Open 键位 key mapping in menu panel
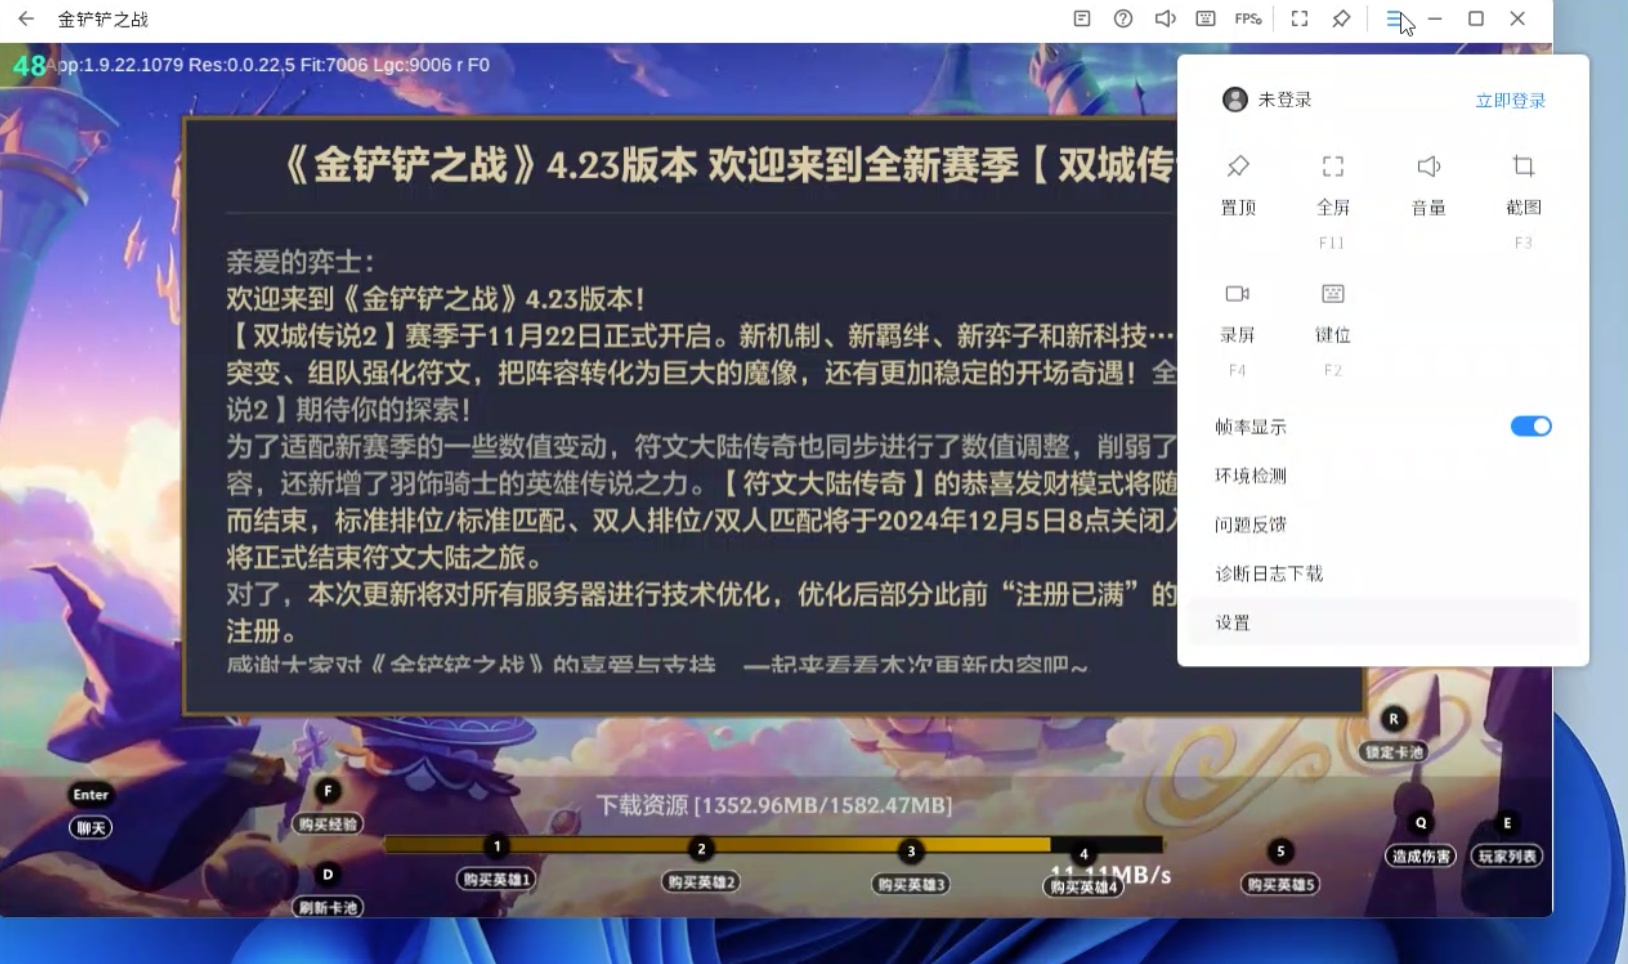The height and width of the screenshot is (964, 1628). click(1333, 328)
